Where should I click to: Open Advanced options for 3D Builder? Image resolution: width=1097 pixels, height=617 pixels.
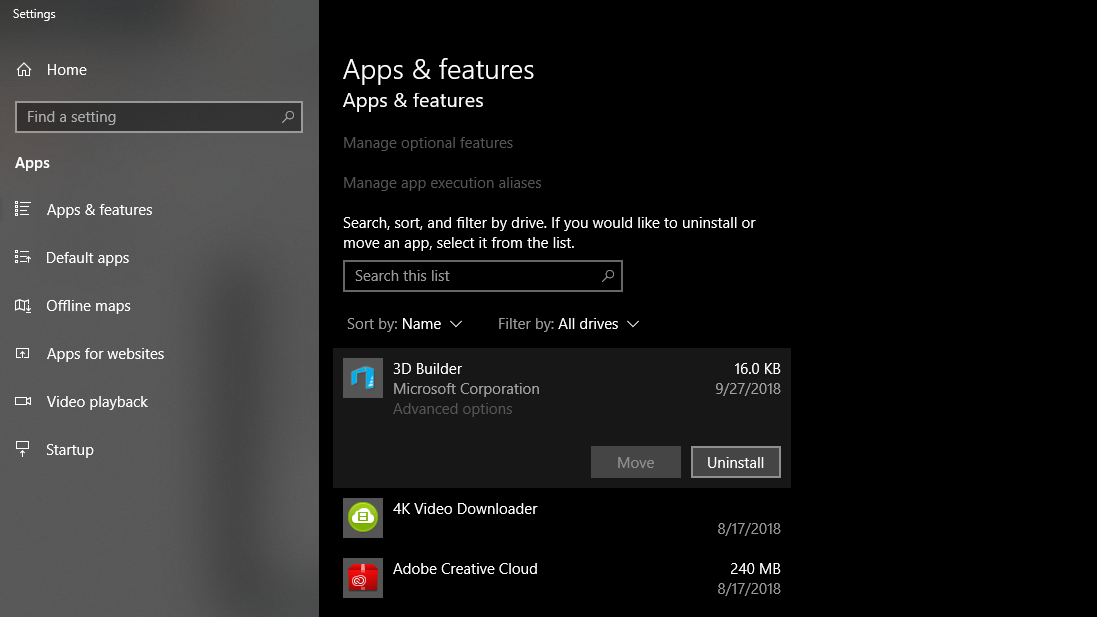pos(452,409)
